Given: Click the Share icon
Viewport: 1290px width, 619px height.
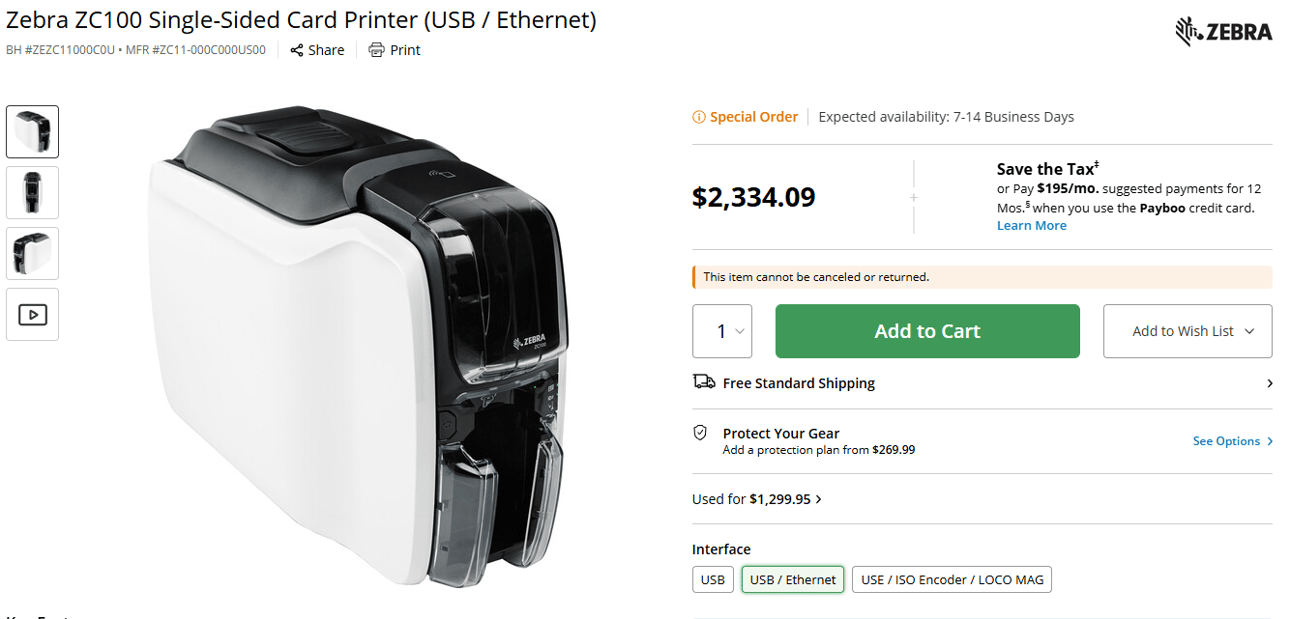Looking at the screenshot, I should (x=296, y=50).
